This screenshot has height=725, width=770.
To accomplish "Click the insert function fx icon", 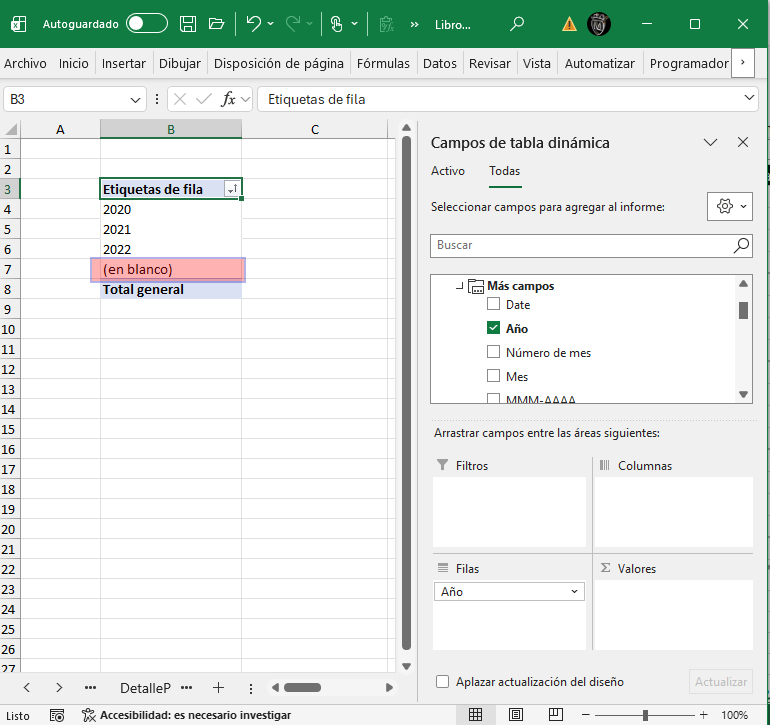I will 228,99.
